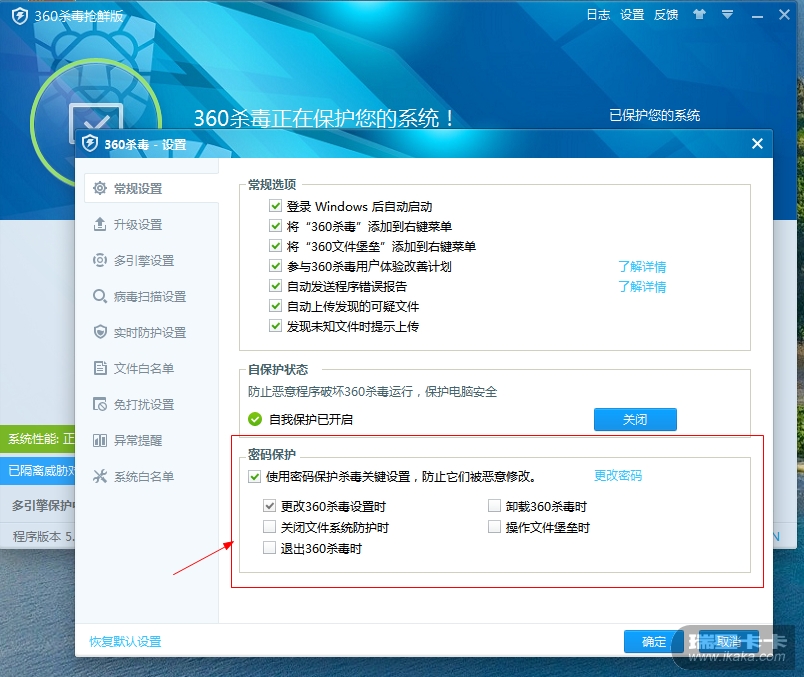Click 程序版本 text in main window
The height and width of the screenshot is (677, 804).
(x=44, y=536)
